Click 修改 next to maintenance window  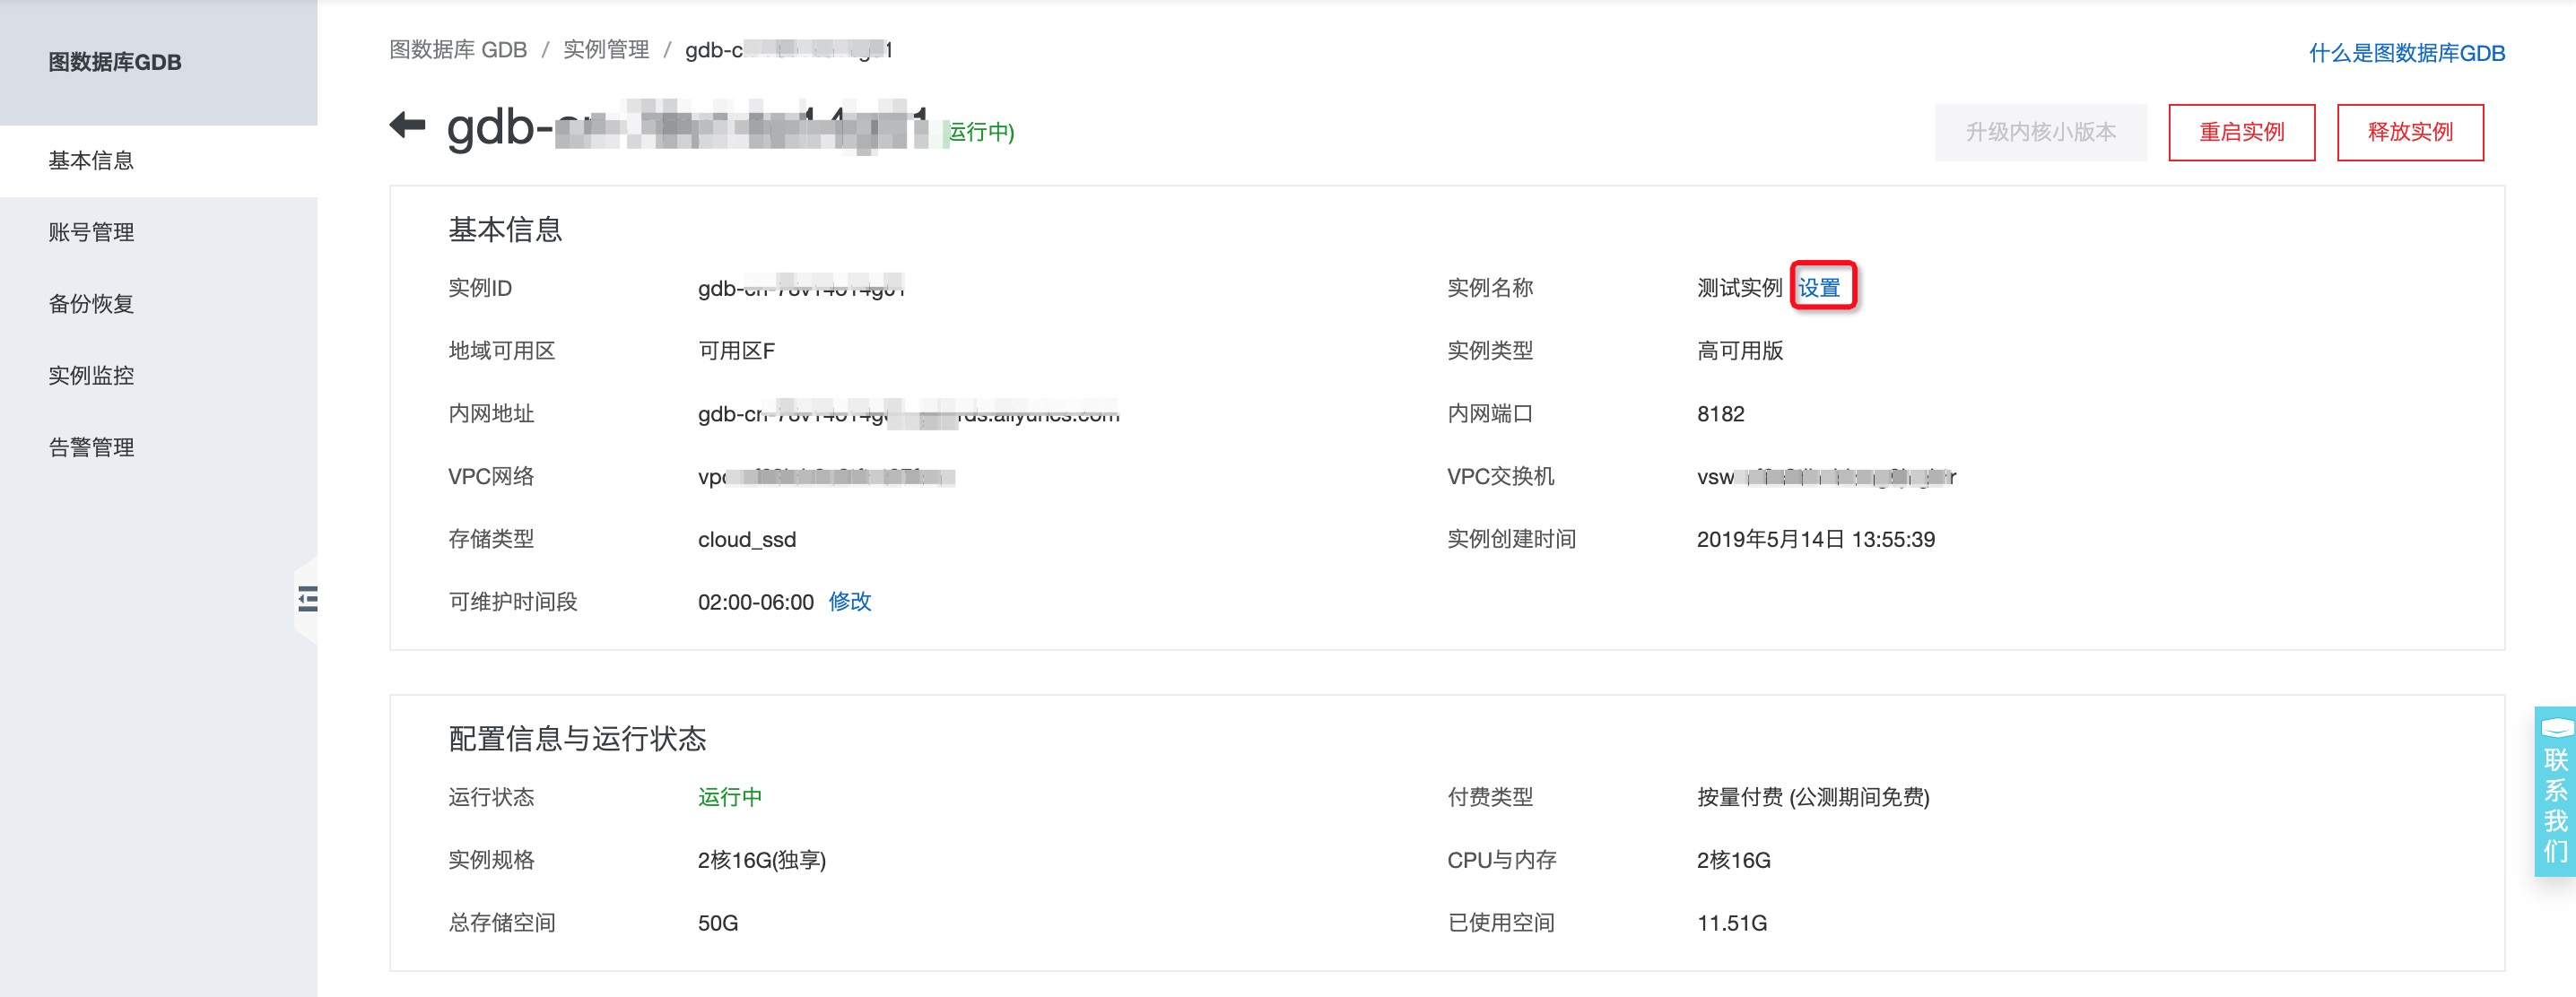(850, 601)
